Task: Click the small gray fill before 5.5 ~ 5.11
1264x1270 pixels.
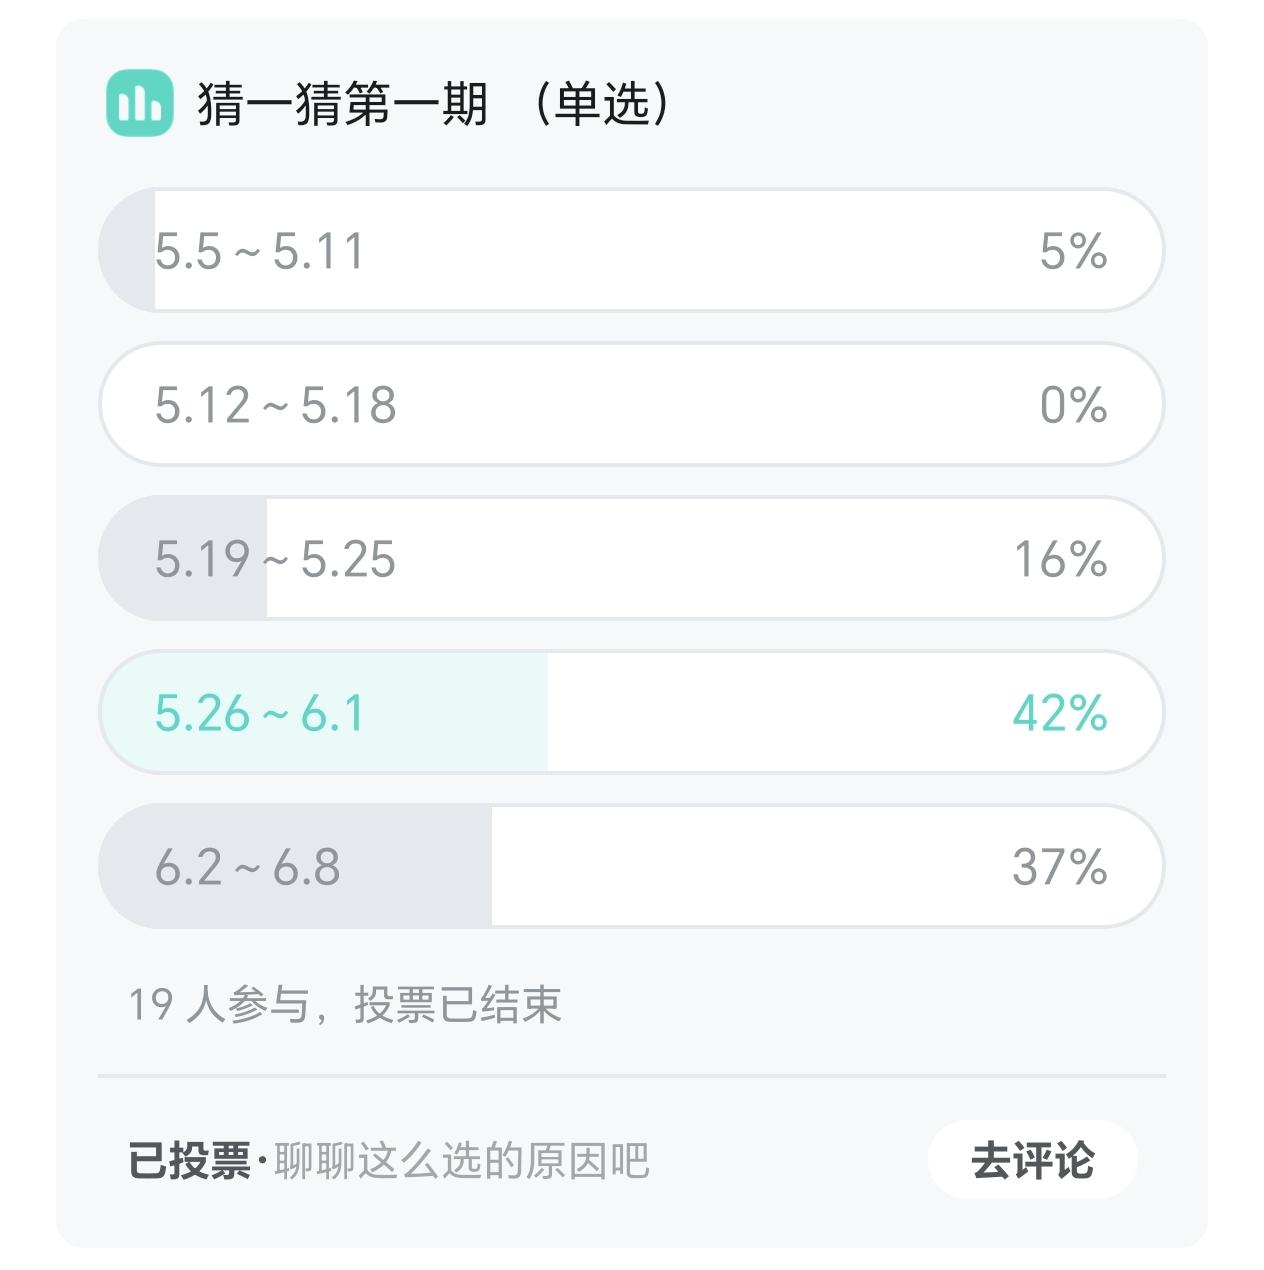Action: pos(128,250)
